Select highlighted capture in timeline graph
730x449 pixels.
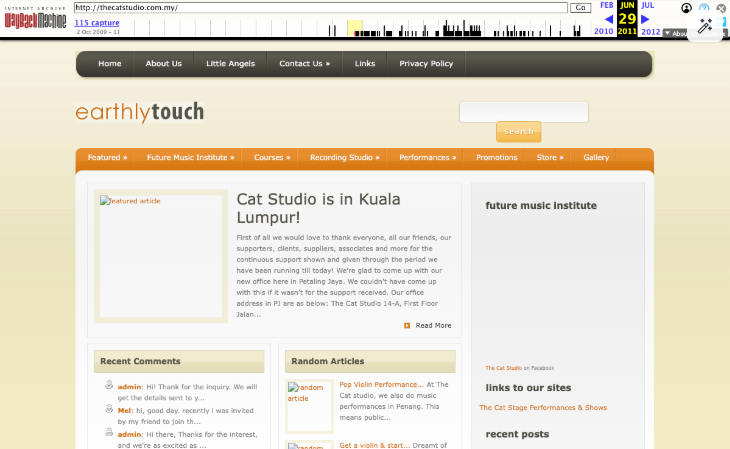click(x=355, y=28)
